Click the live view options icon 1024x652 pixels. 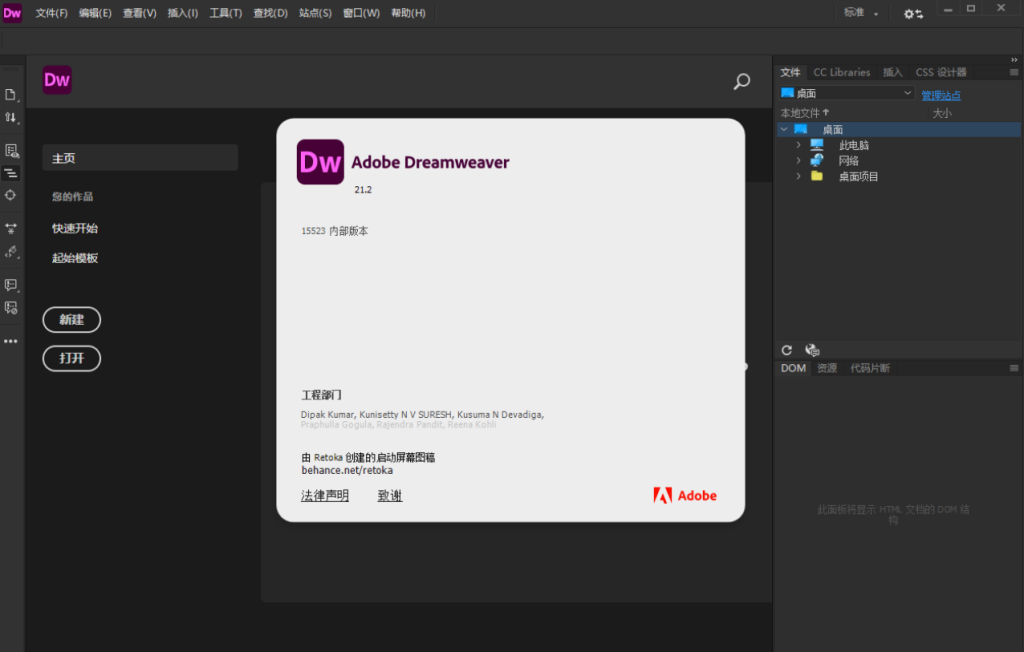(x=11, y=151)
